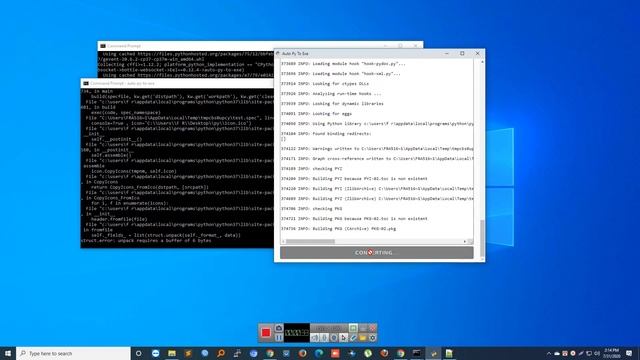Viewport: 640px width, 360px height.
Task: Show hidden system tray icons chevron
Action: [549, 353]
